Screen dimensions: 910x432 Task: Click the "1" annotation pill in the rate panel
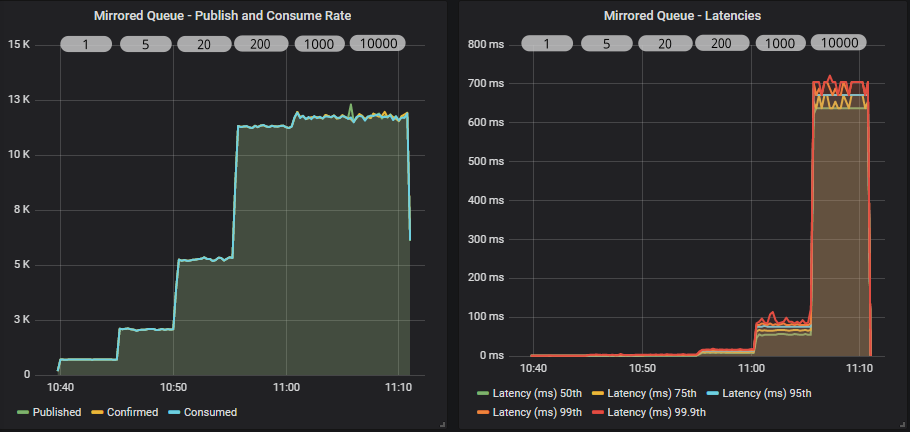pyautogui.click(x=87, y=44)
